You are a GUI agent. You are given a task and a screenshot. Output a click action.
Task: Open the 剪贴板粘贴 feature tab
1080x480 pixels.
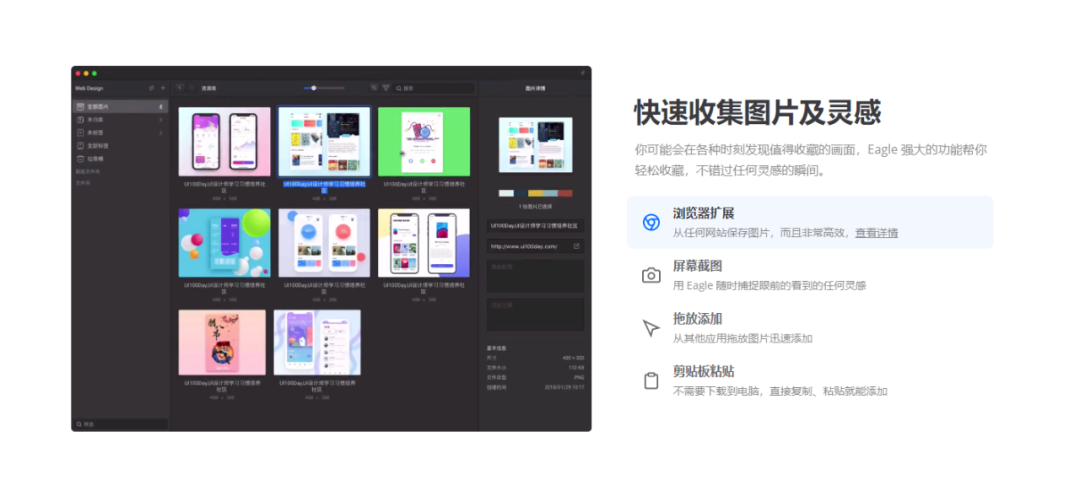(810, 381)
